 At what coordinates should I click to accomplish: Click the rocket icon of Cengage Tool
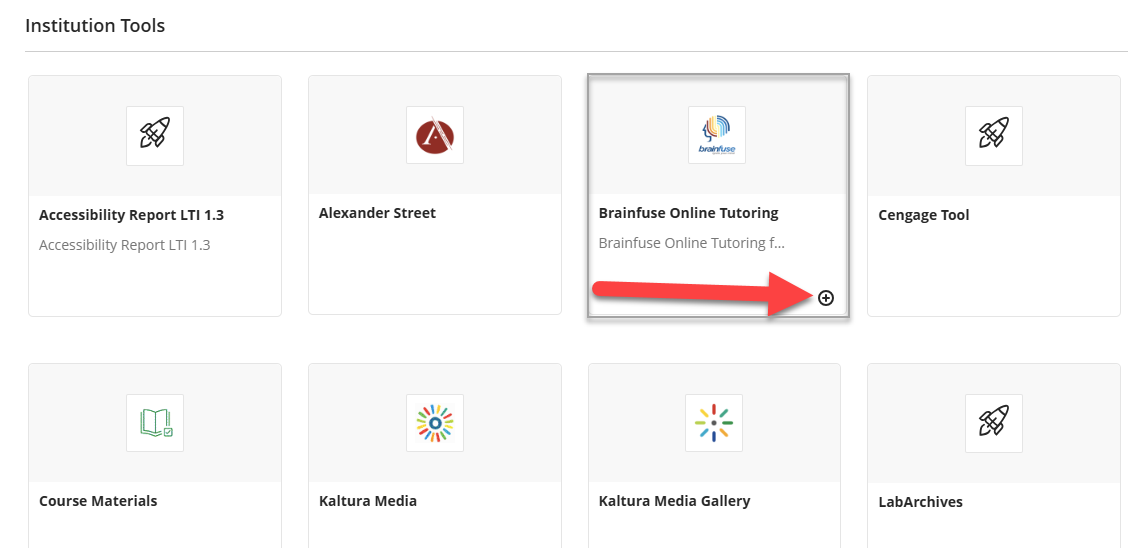(x=993, y=136)
